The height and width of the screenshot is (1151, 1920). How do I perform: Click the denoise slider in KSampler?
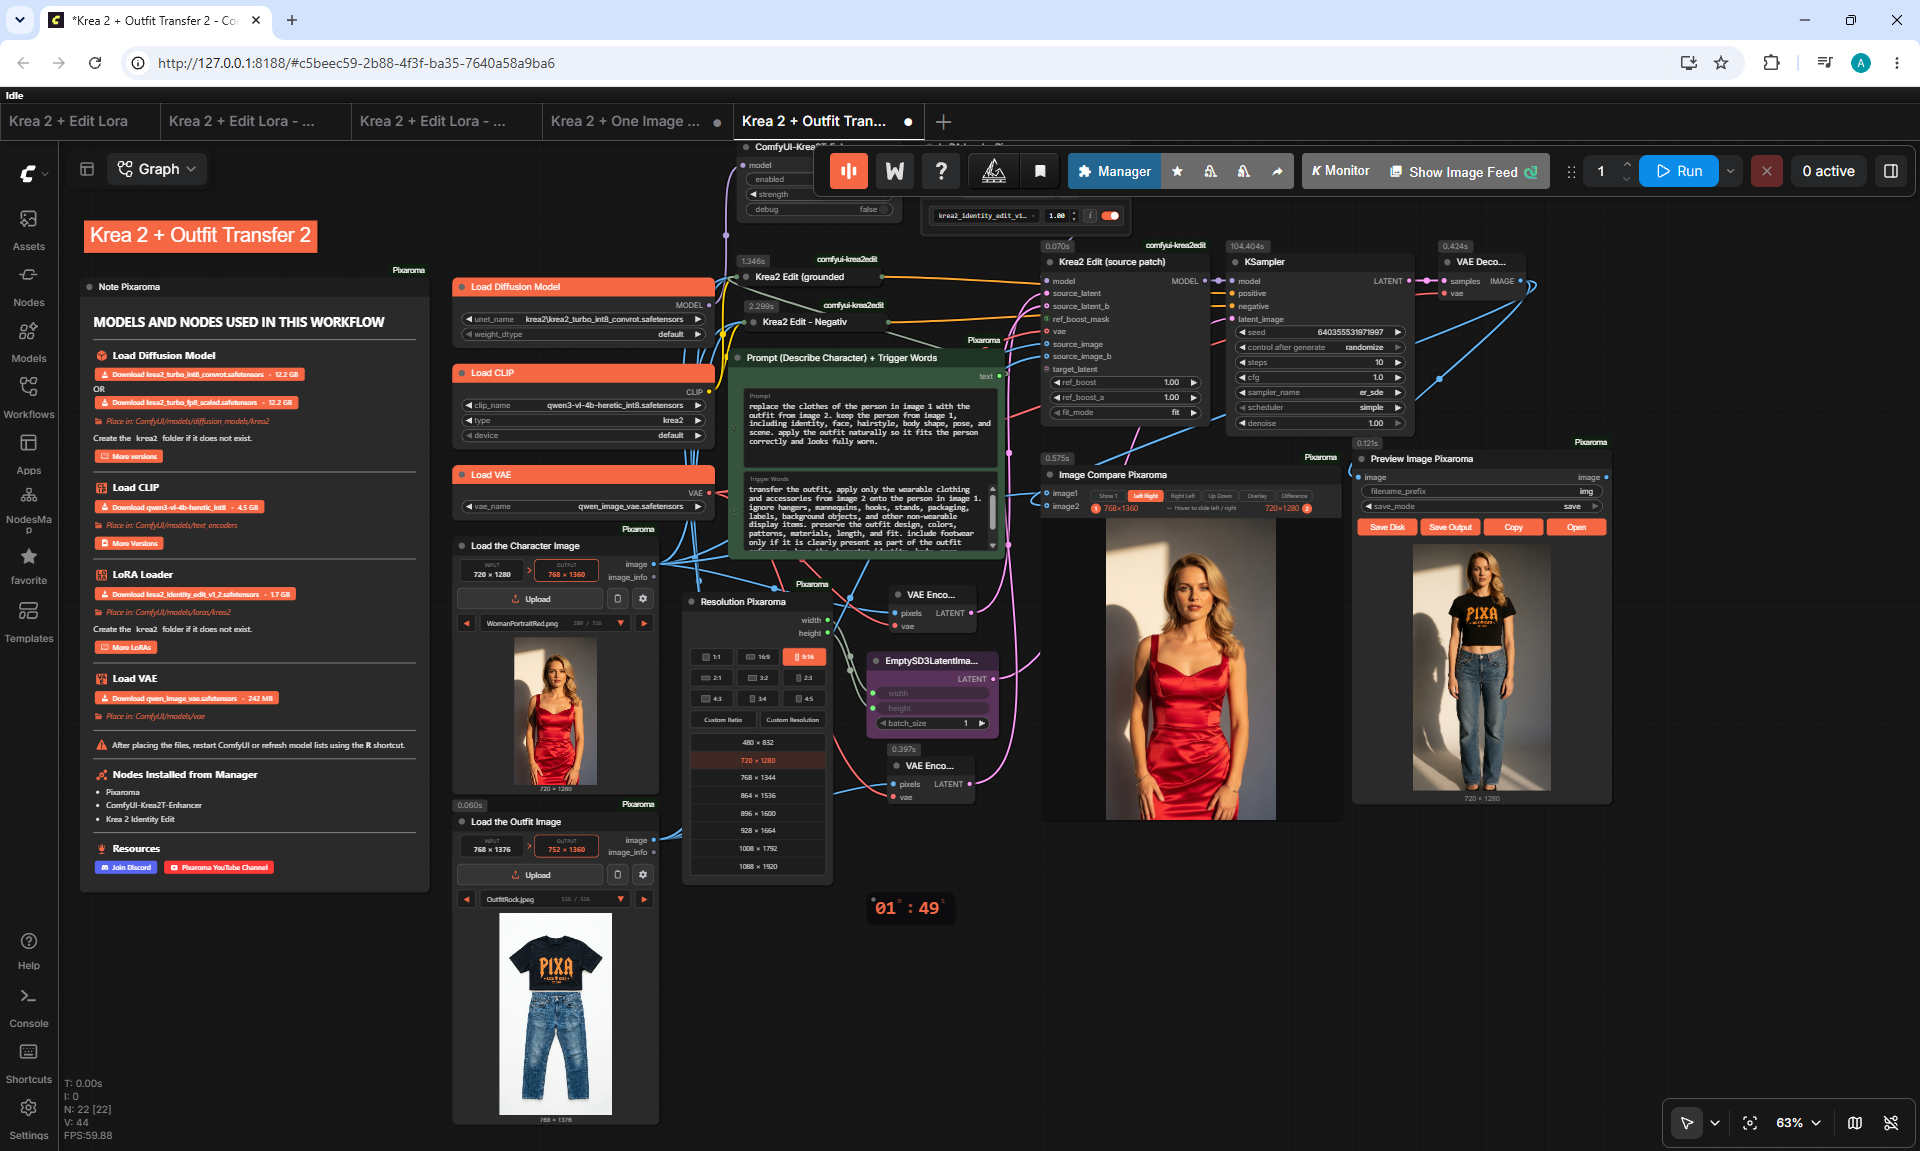(1320, 423)
